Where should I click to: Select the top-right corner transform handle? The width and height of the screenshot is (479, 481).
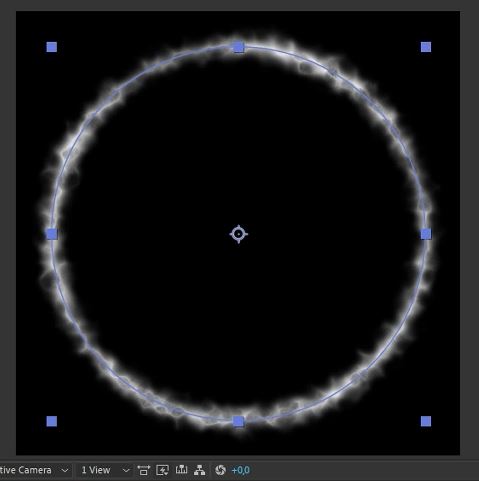click(426, 47)
